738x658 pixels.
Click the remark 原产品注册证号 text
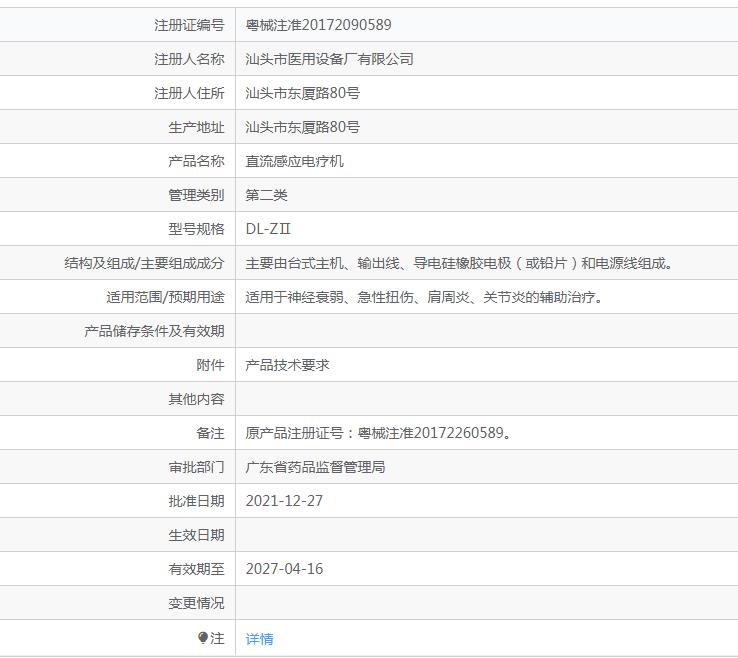(378, 433)
